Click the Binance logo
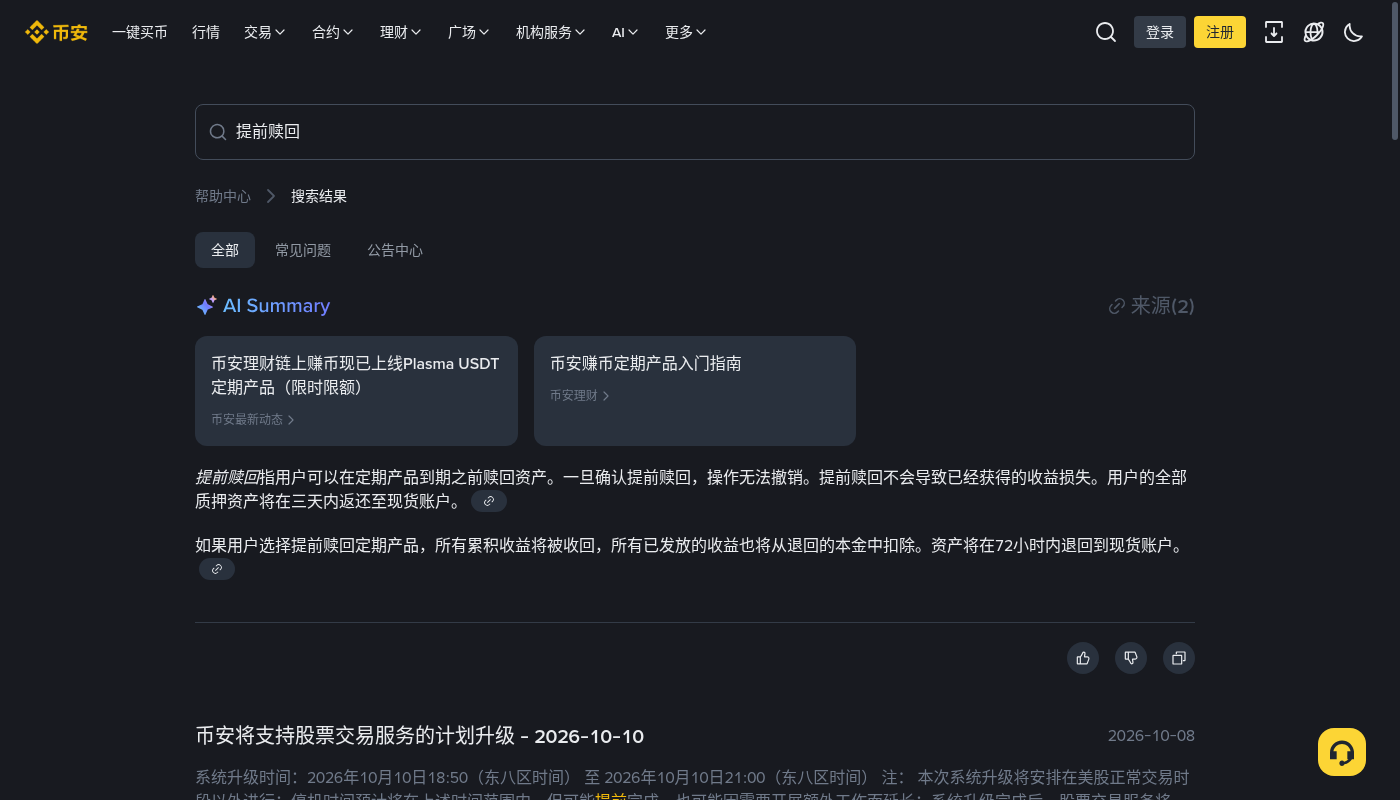The image size is (1400, 800). [x=56, y=32]
